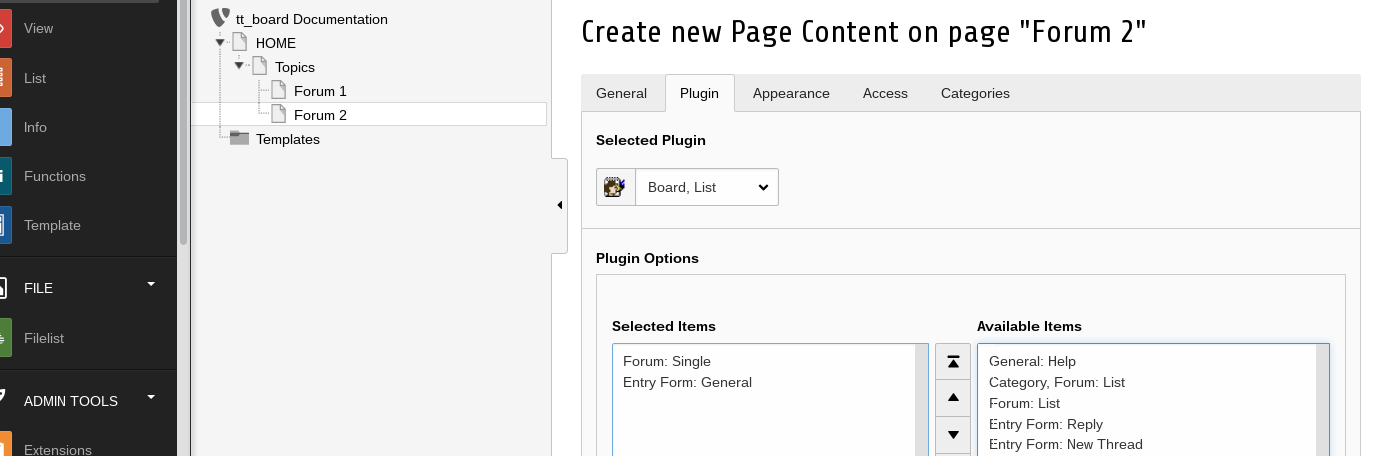The height and width of the screenshot is (456, 1377).
Task: Collapse the ADMIN TOOLS module group
Action: (x=151, y=397)
